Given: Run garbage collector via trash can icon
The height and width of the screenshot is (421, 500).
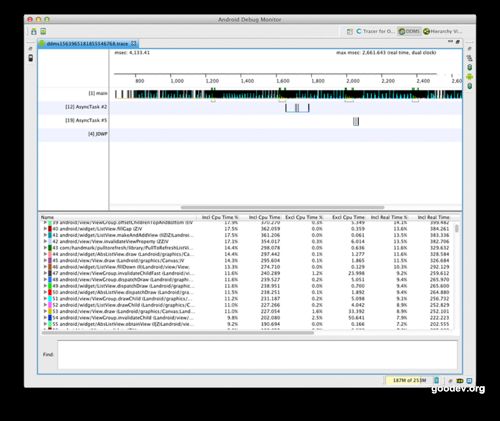Looking at the screenshot, I should (x=436, y=380).
